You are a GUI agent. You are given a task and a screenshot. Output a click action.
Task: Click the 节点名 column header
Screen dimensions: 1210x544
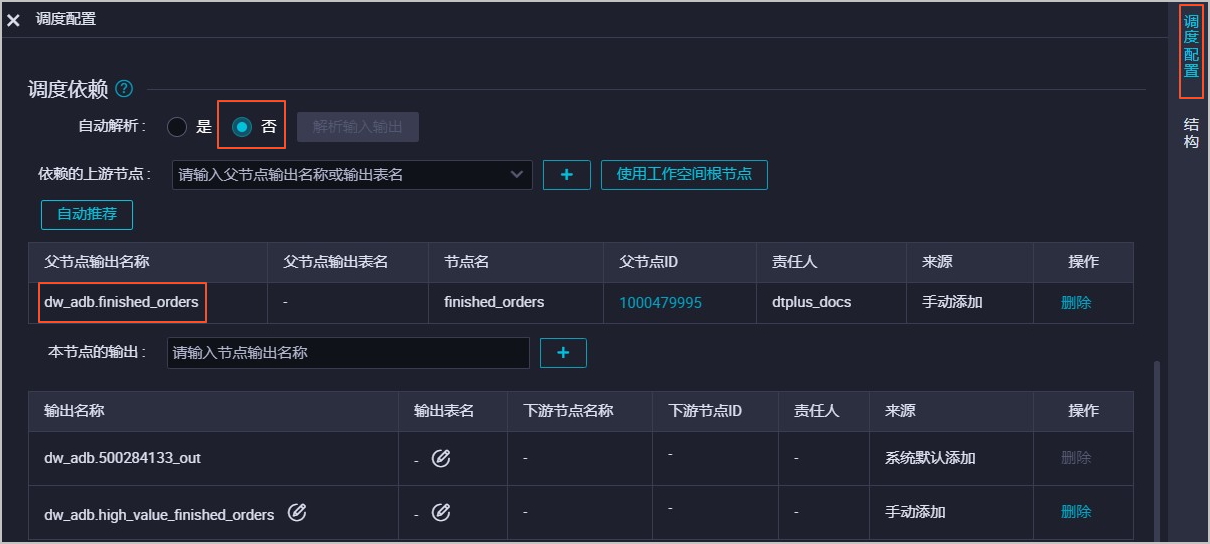click(466, 262)
